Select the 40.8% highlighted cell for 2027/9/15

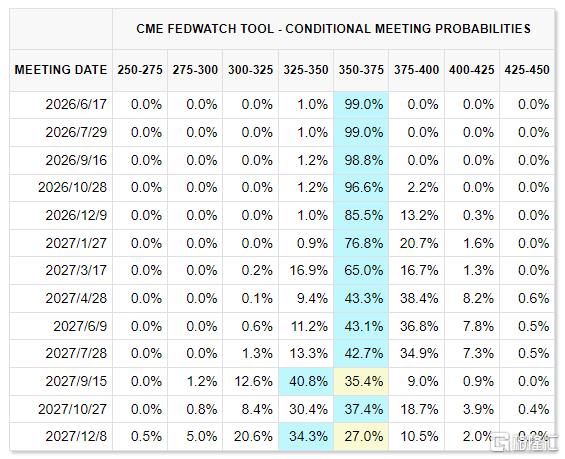coord(306,381)
